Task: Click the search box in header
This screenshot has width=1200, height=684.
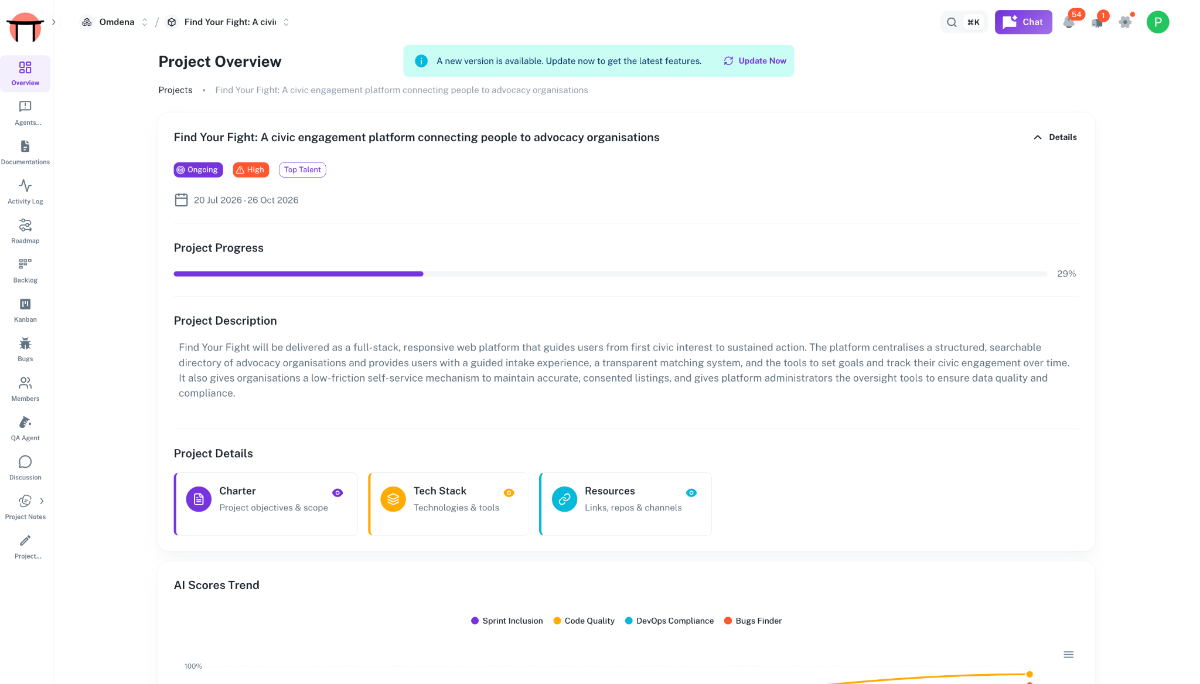Action: pyautogui.click(x=964, y=22)
